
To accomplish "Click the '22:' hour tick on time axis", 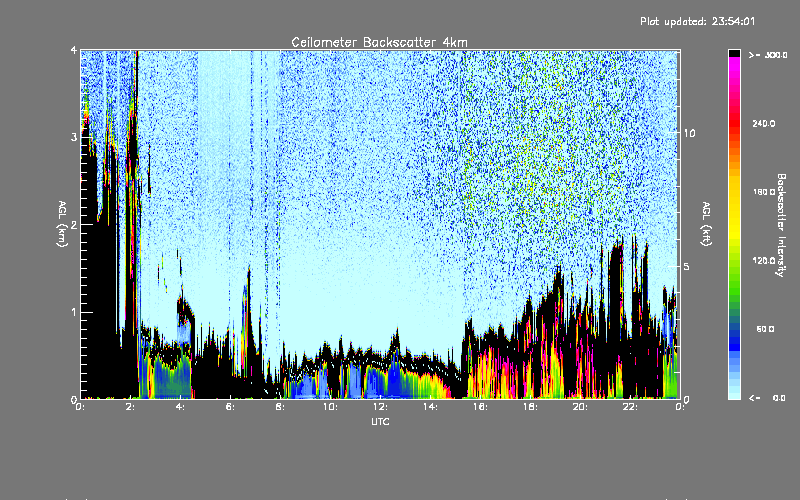I will tap(630, 407).
